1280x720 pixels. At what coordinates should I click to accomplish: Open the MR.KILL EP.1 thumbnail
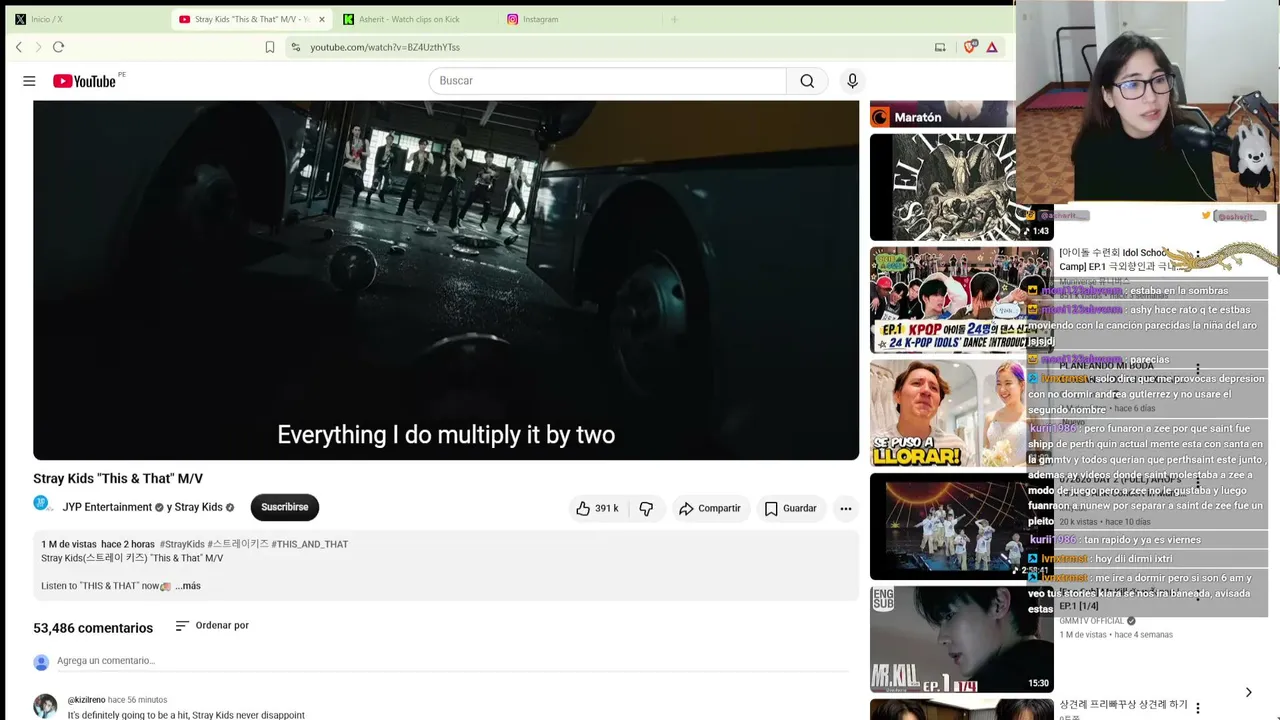click(961, 639)
